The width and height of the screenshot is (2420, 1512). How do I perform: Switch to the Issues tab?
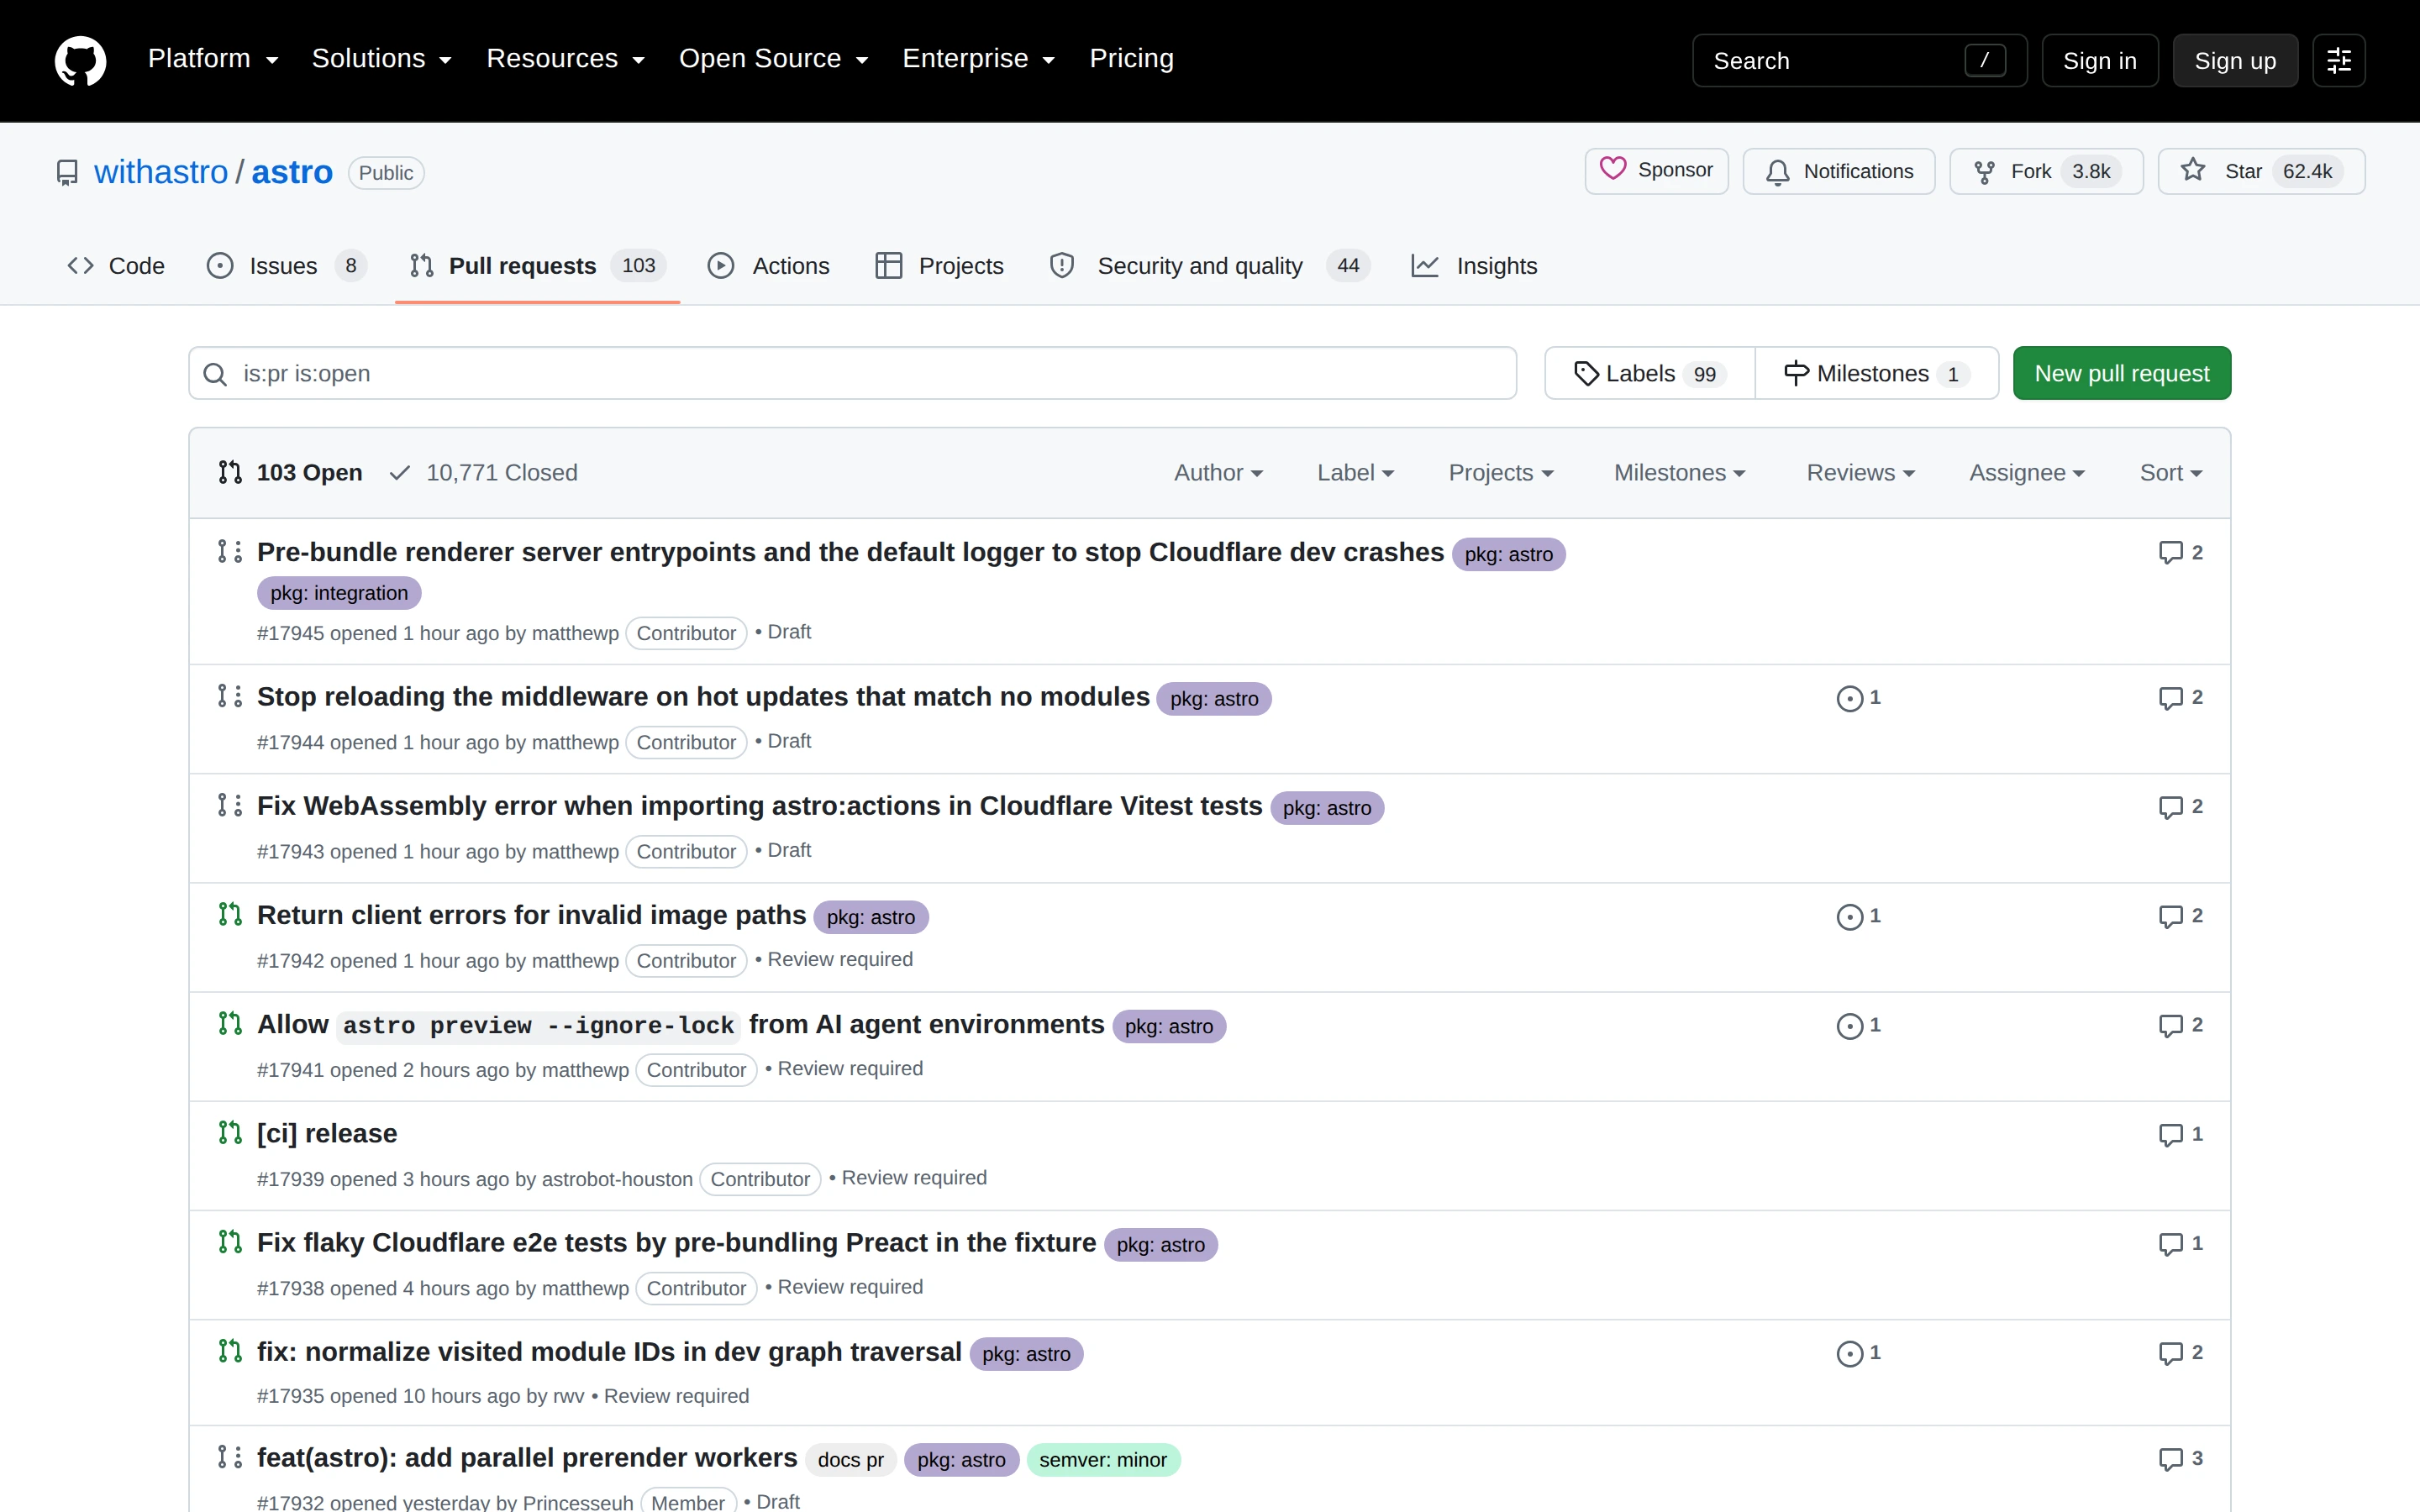pos(287,266)
